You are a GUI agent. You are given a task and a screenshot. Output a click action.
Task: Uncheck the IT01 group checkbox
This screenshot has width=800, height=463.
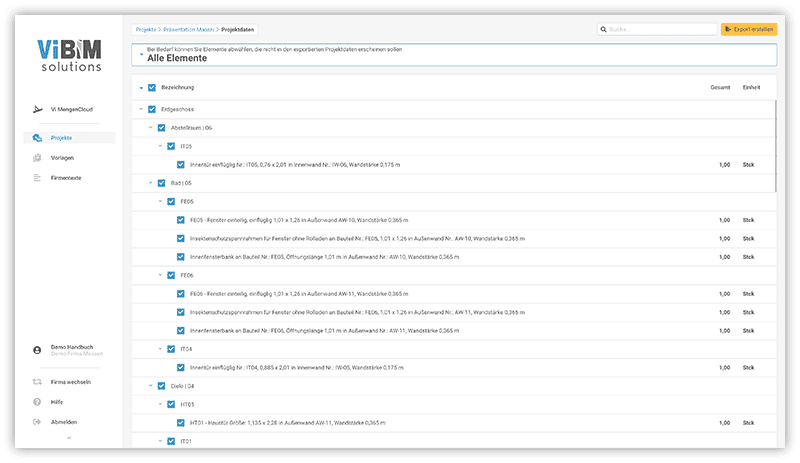pos(171,441)
